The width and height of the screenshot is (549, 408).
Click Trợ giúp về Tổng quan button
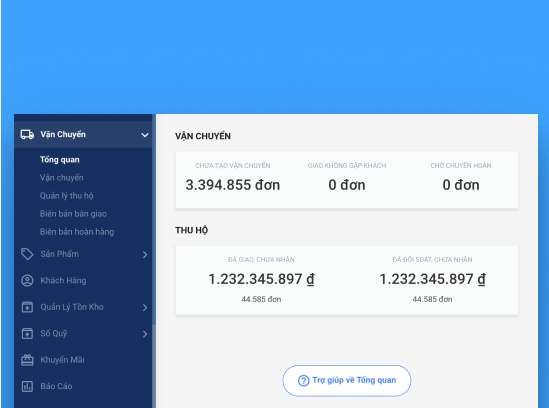347,381
